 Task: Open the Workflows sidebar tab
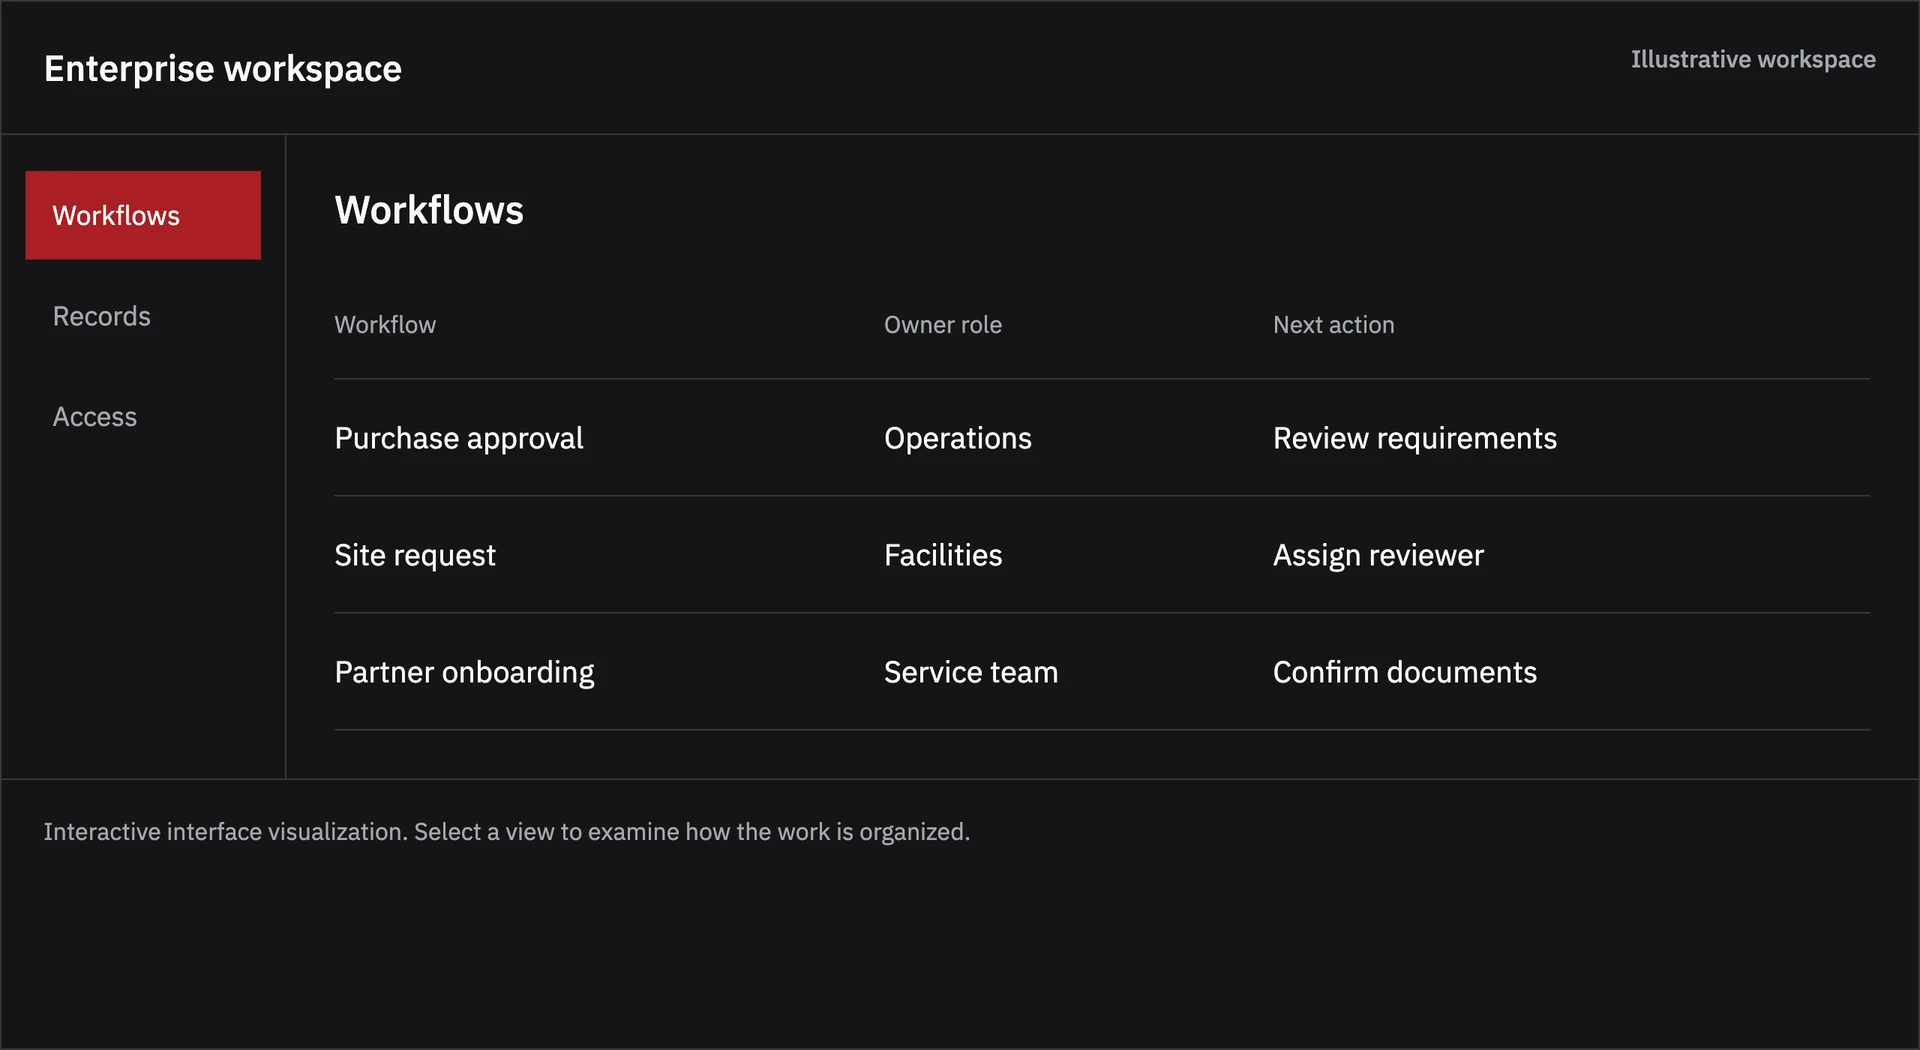[143, 215]
